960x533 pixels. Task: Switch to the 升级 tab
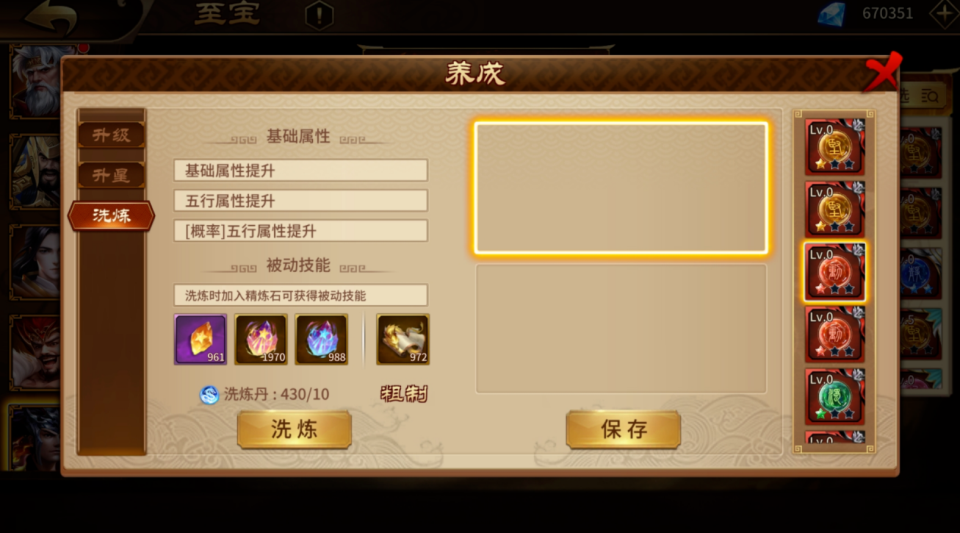111,135
